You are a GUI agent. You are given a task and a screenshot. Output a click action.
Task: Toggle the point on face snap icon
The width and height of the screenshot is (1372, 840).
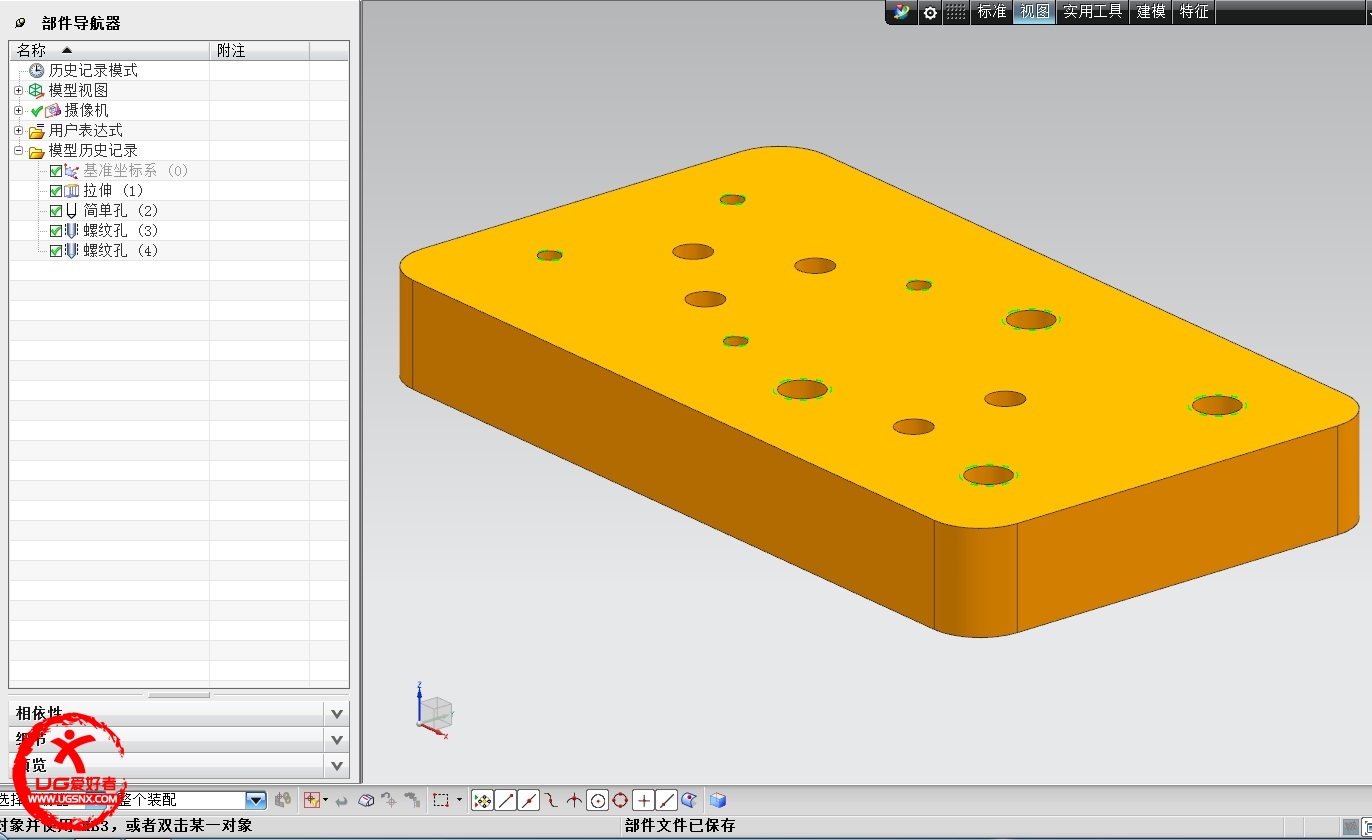coord(688,800)
